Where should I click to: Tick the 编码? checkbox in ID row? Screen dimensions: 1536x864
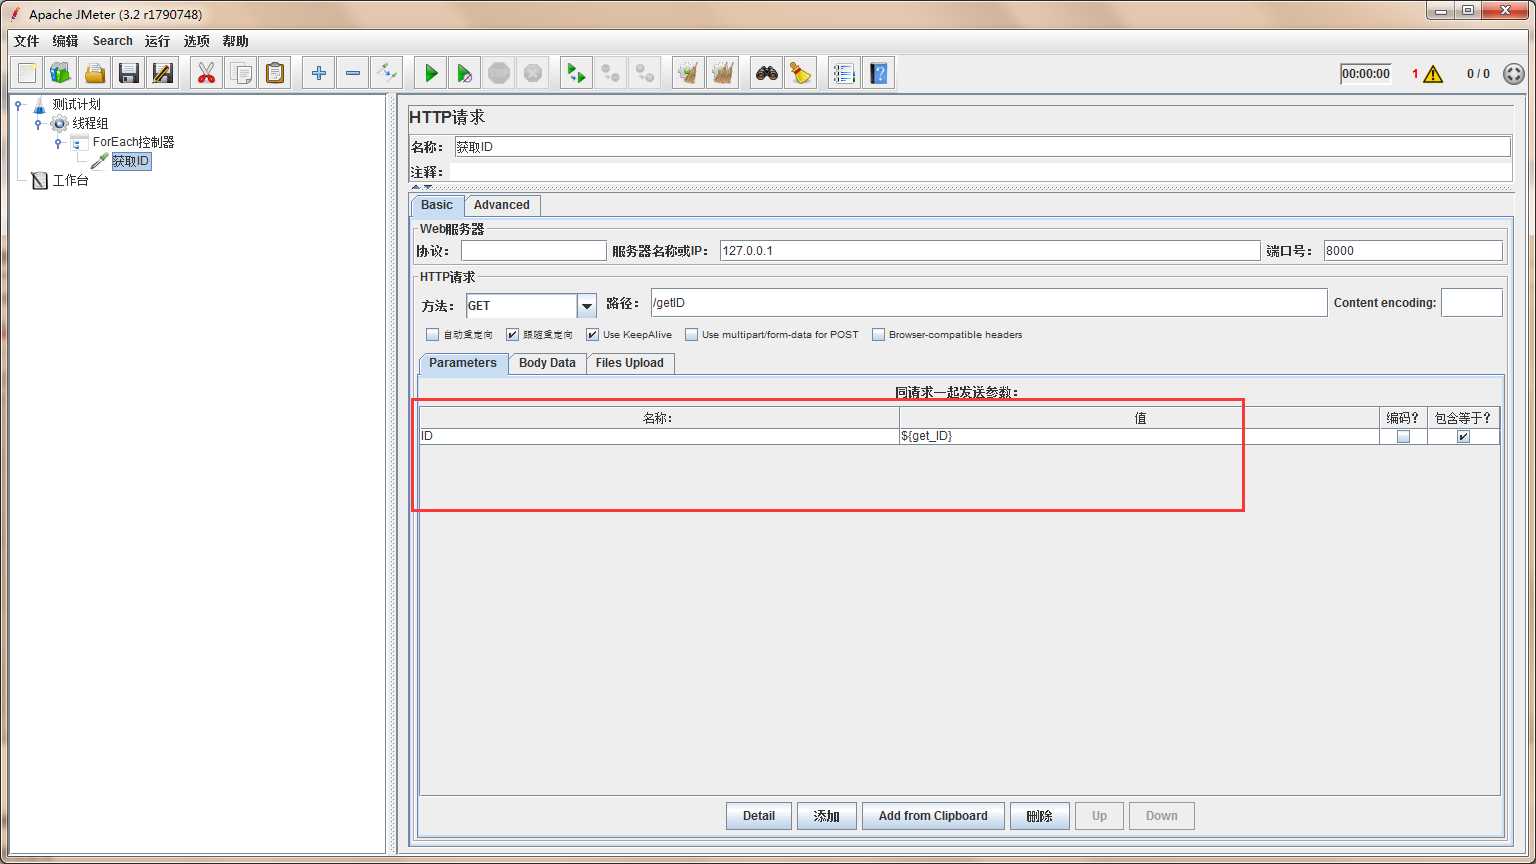coord(1403,437)
